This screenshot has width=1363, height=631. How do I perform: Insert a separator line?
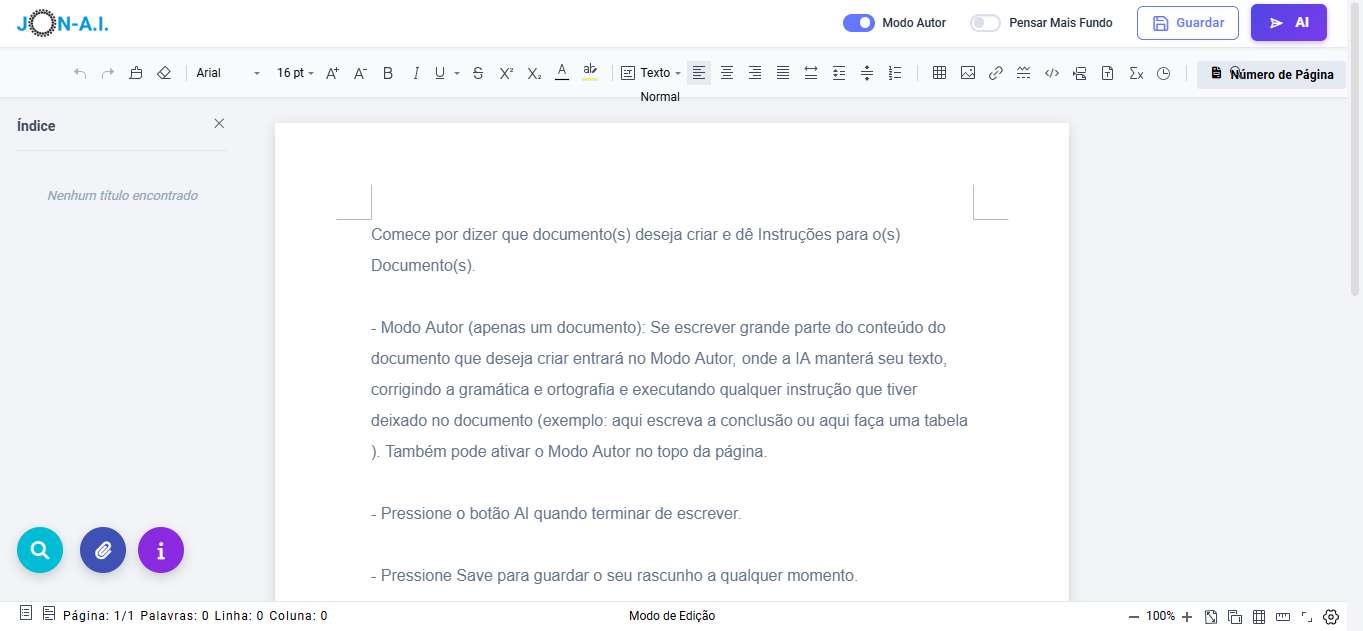(1023, 73)
